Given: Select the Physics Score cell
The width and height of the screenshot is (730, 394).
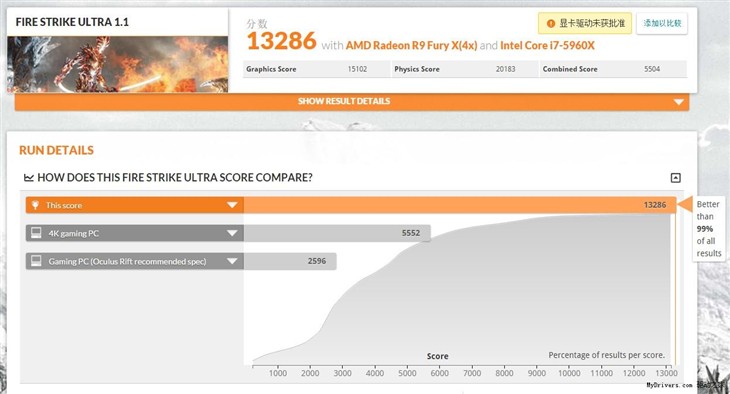Looking at the screenshot, I should coord(465,69).
